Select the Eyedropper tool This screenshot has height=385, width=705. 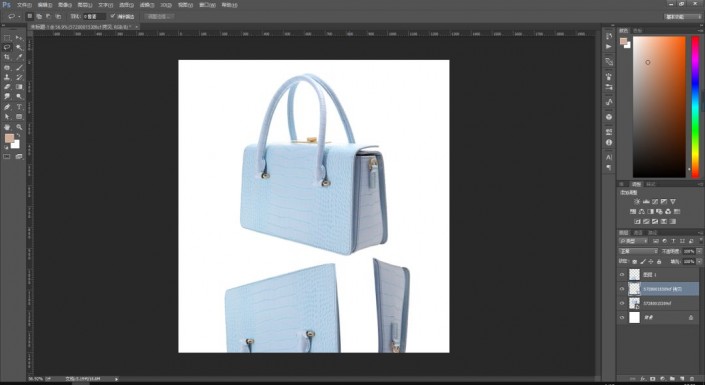pyautogui.click(x=19, y=57)
